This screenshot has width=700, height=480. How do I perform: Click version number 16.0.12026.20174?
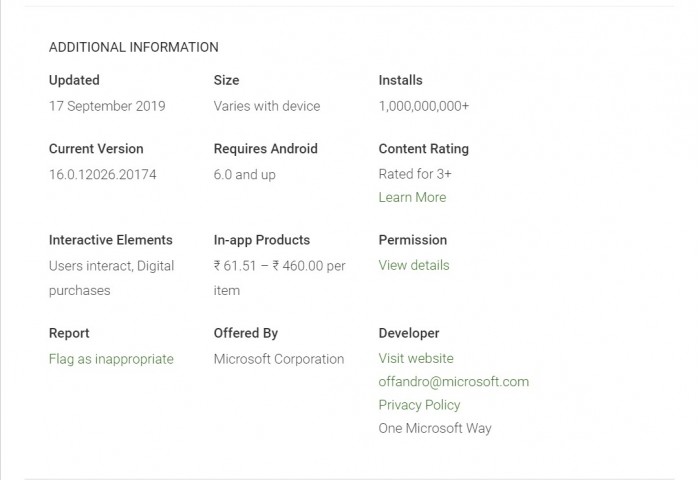point(102,174)
